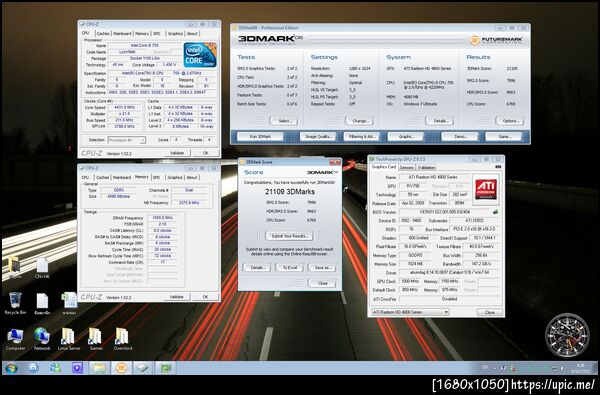This screenshot has height=395, width=600.
Task: Click the Game button in 3DMark06
Action: [504, 137]
